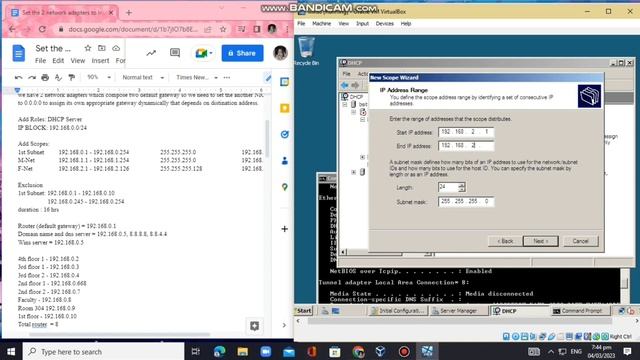This screenshot has height=360, width=640.
Task: Open Google Keep side panel icon
Action: (x=284, y=108)
